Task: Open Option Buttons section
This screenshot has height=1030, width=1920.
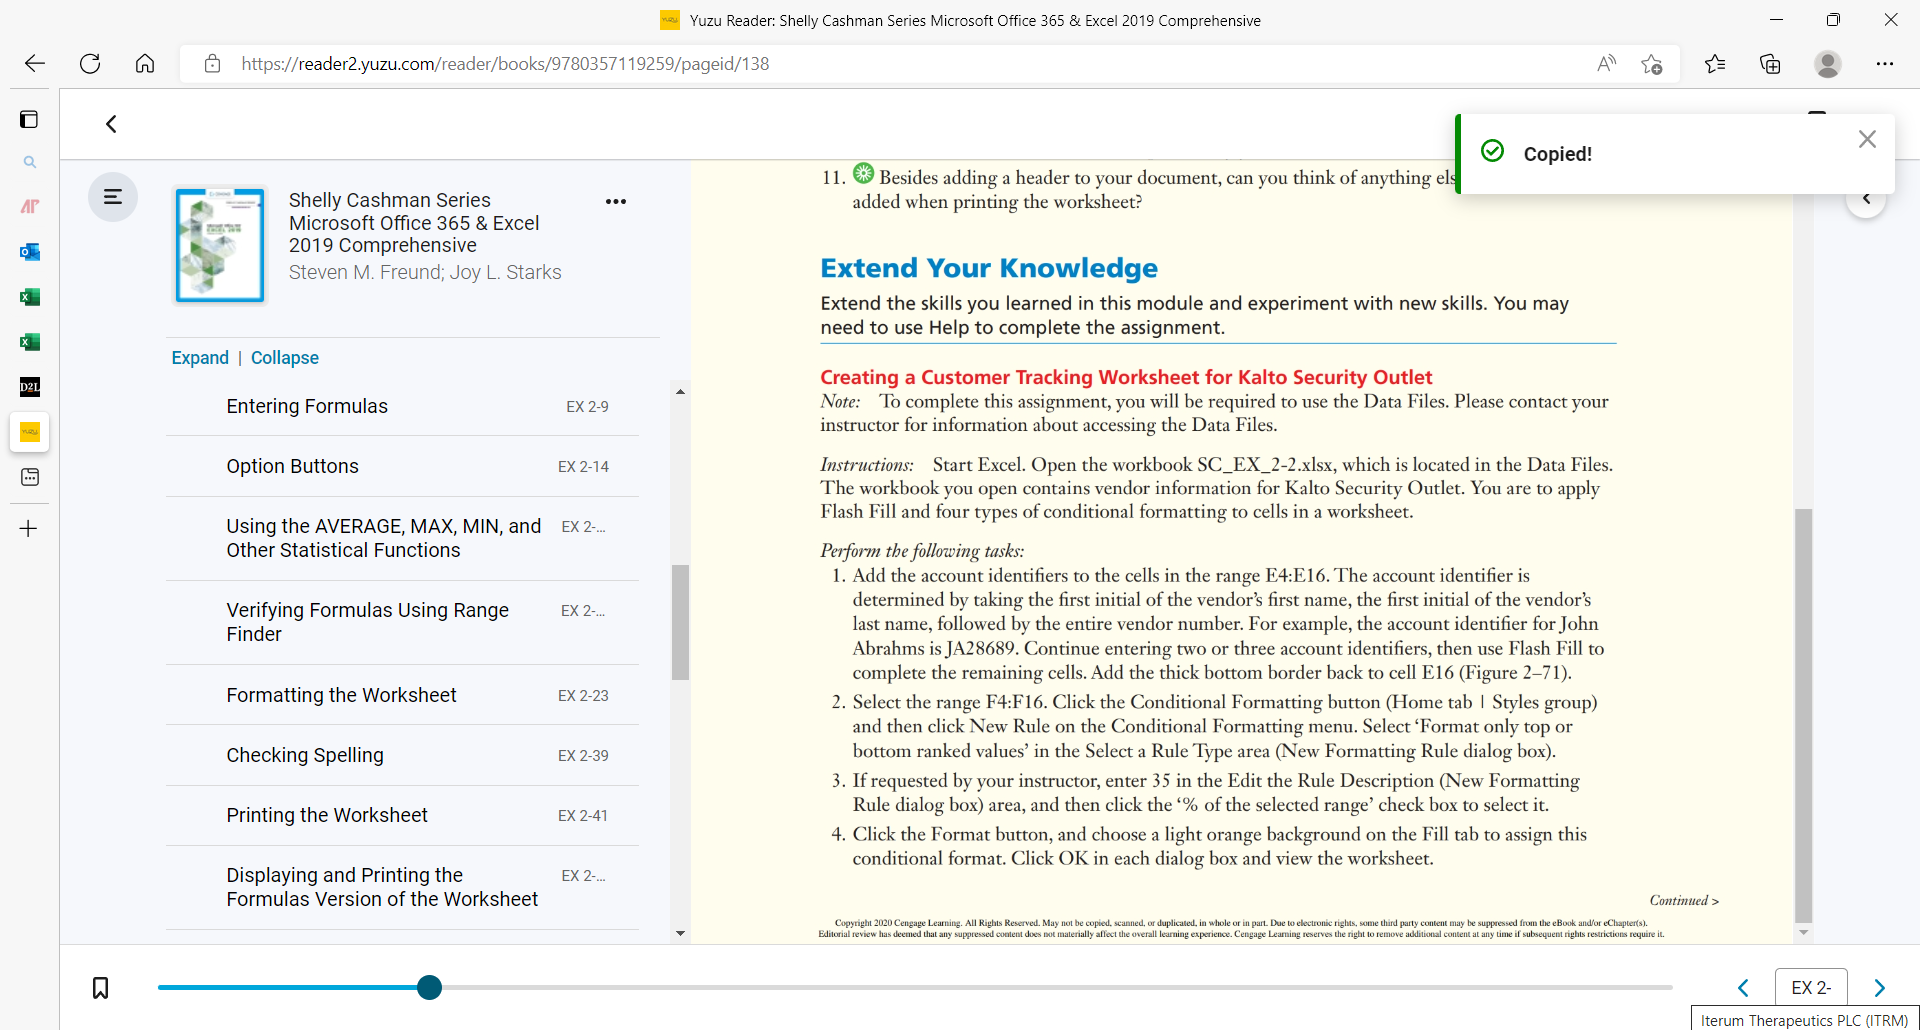Action: click(x=402, y=467)
